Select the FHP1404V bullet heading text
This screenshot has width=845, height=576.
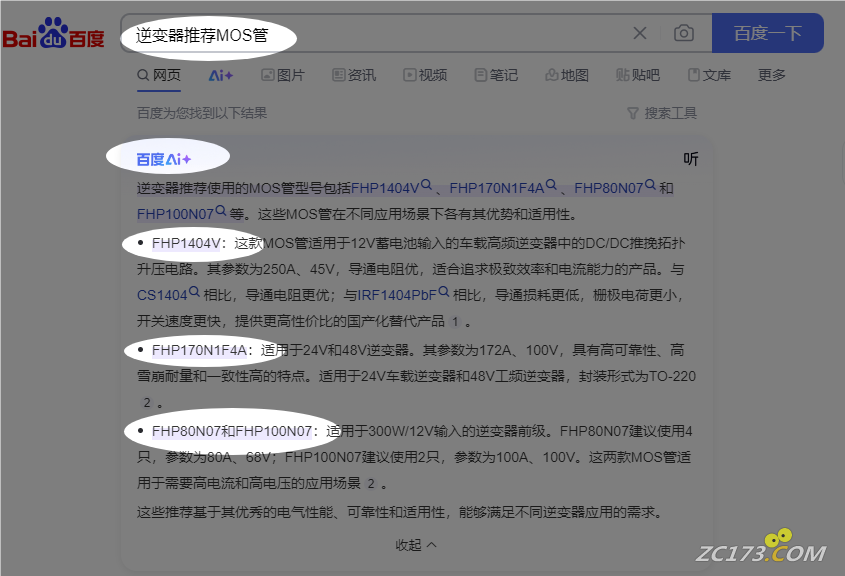[186, 244]
